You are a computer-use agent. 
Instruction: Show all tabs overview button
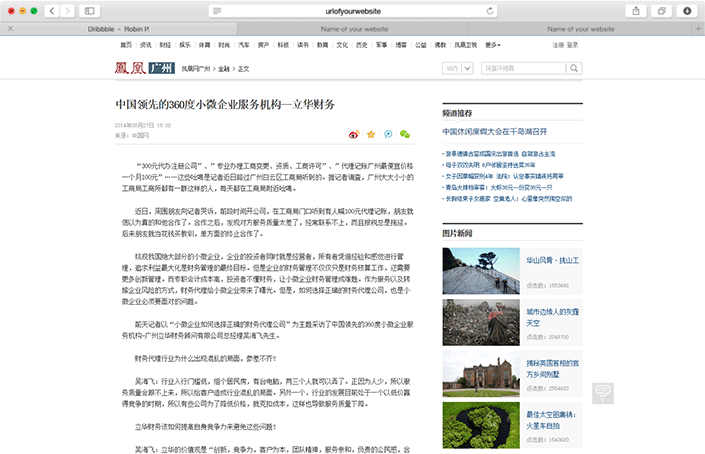661,10
